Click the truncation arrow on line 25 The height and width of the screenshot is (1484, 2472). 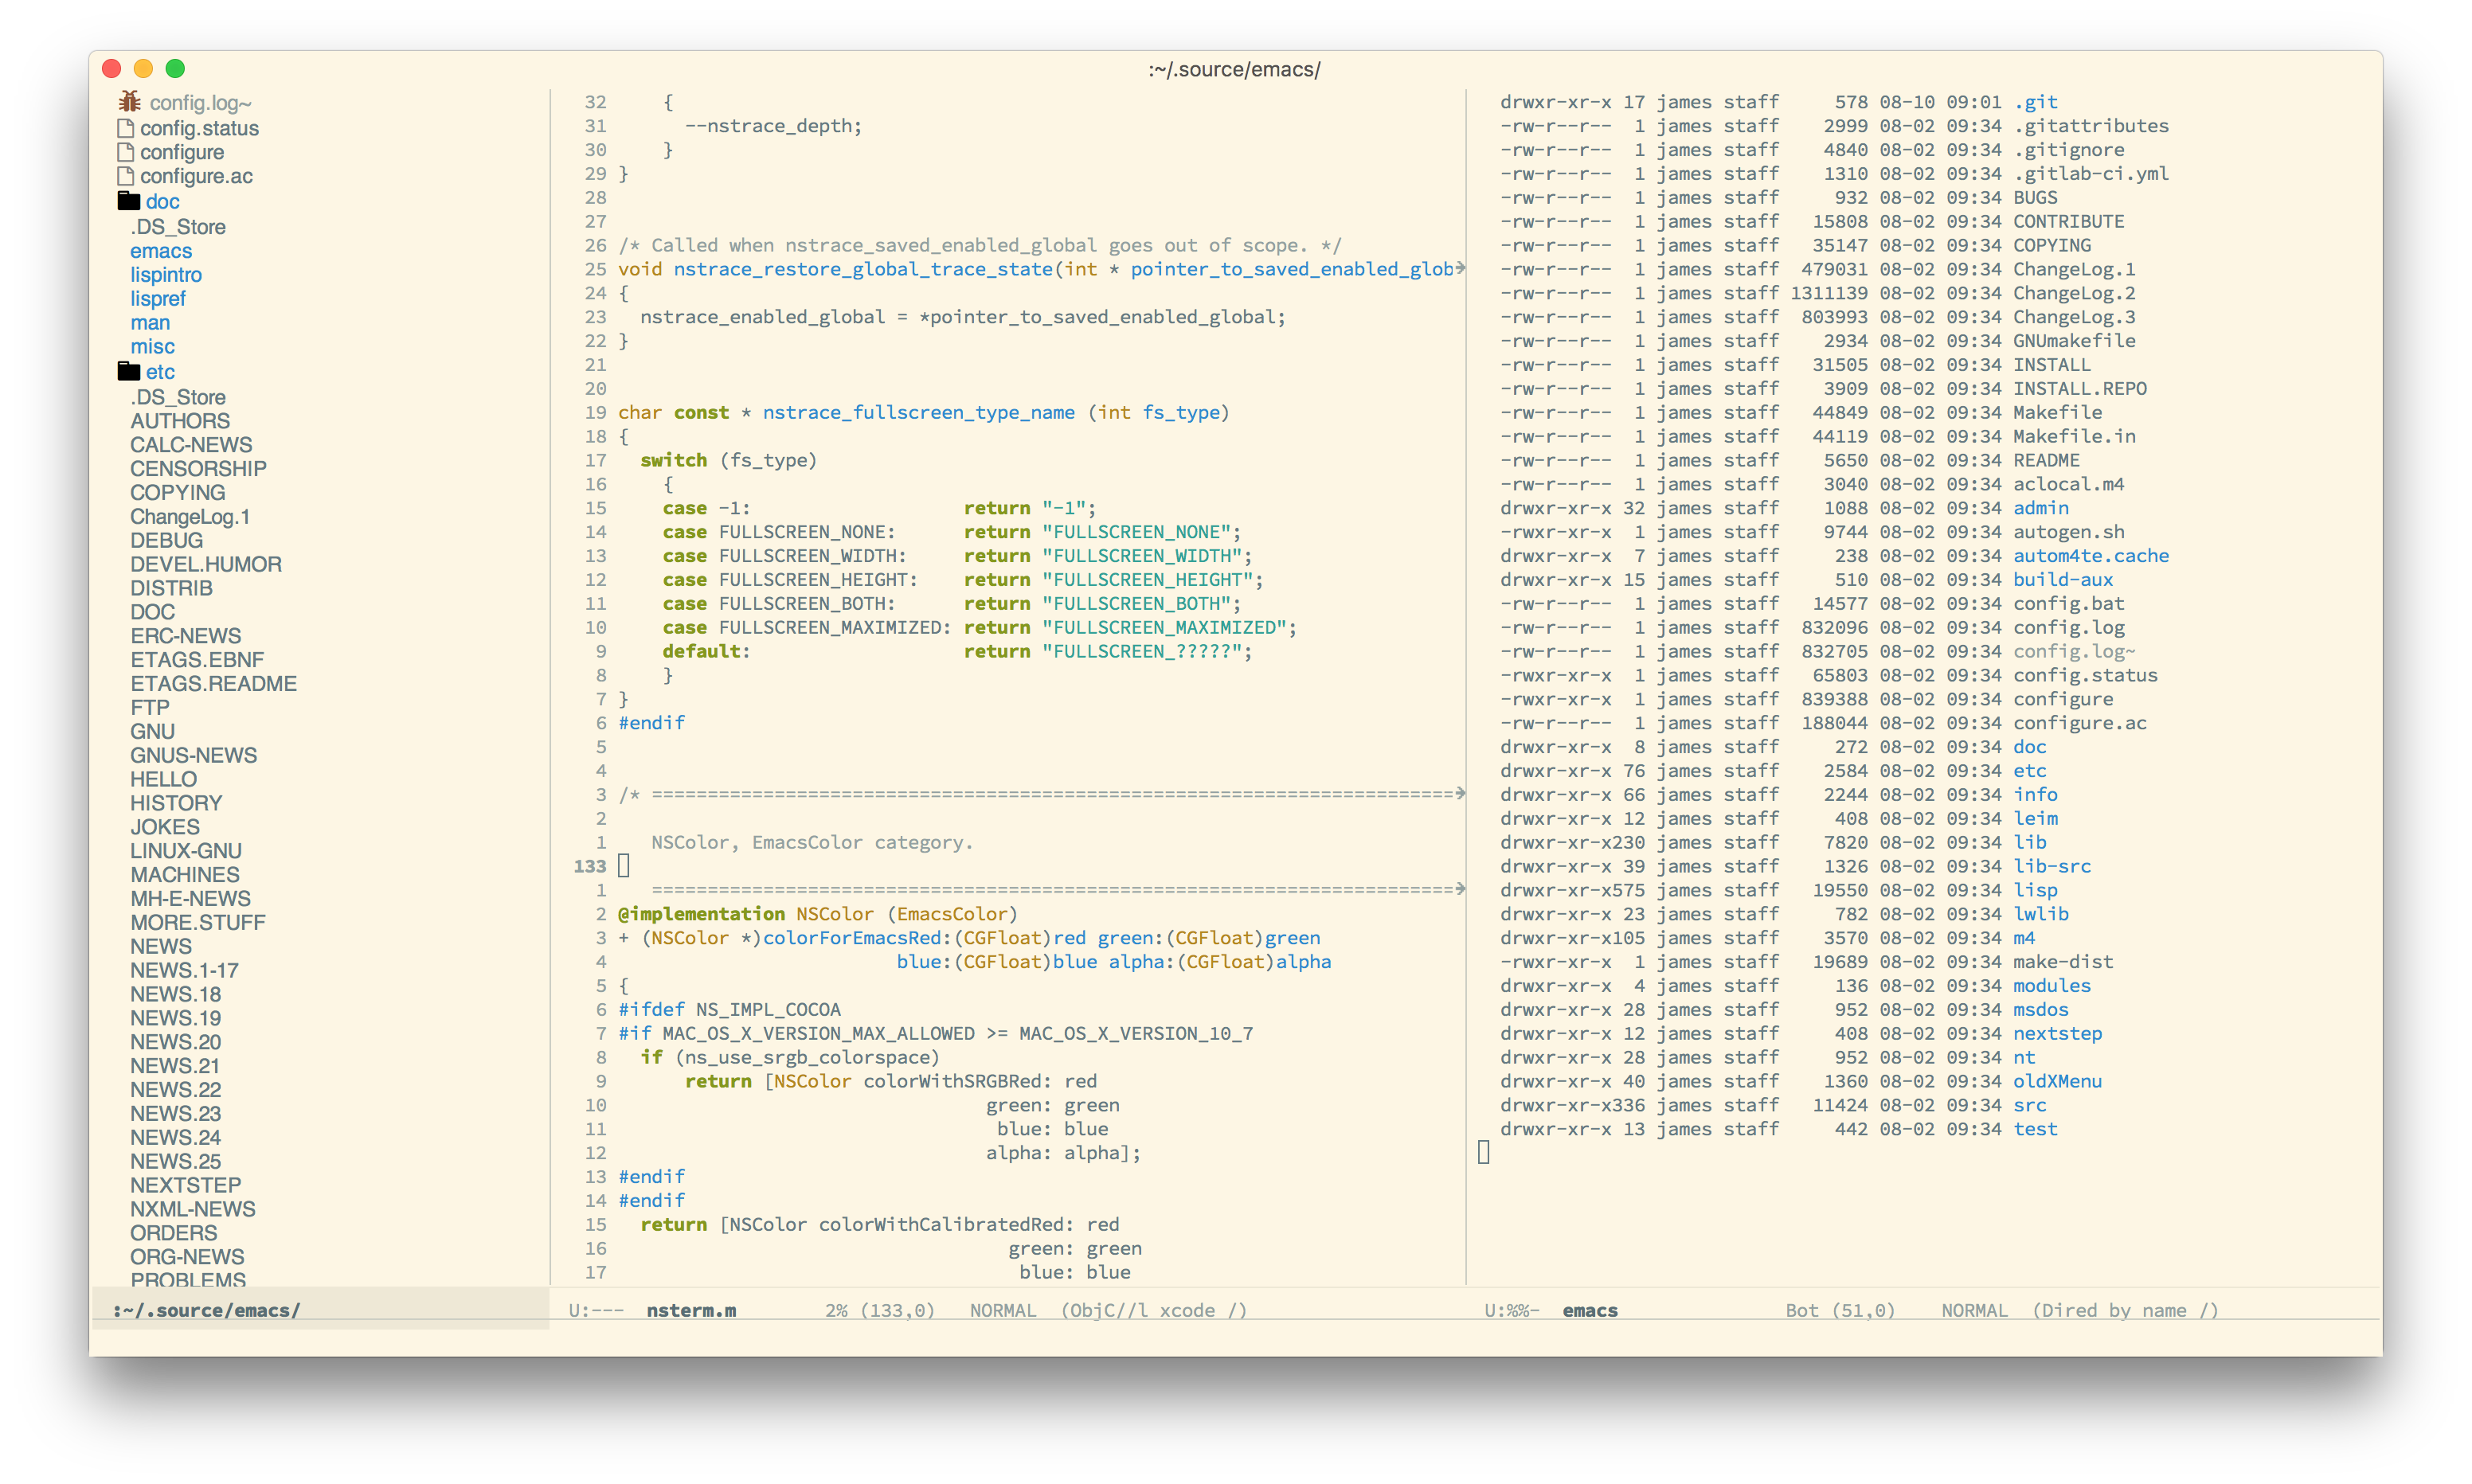click(1460, 268)
